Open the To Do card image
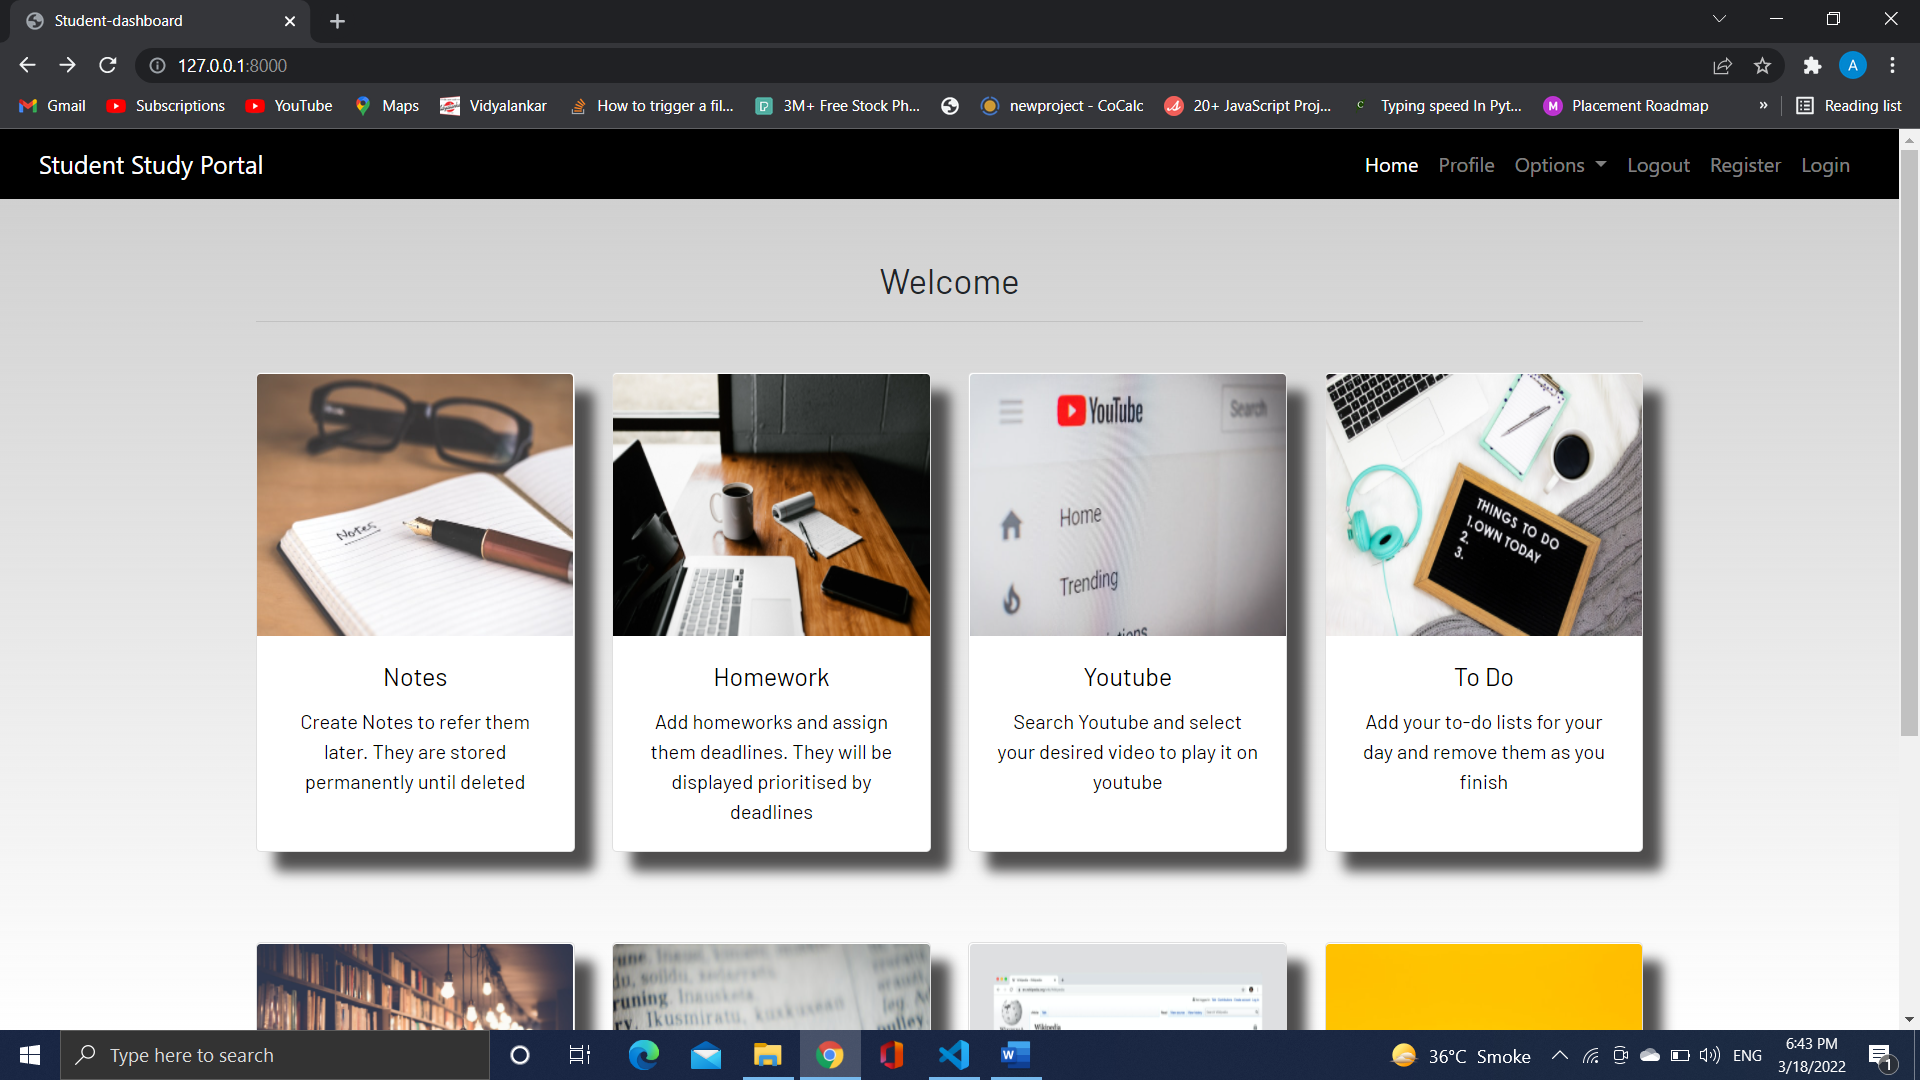Viewport: 1920px width, 1080px height. (1483, 505)
